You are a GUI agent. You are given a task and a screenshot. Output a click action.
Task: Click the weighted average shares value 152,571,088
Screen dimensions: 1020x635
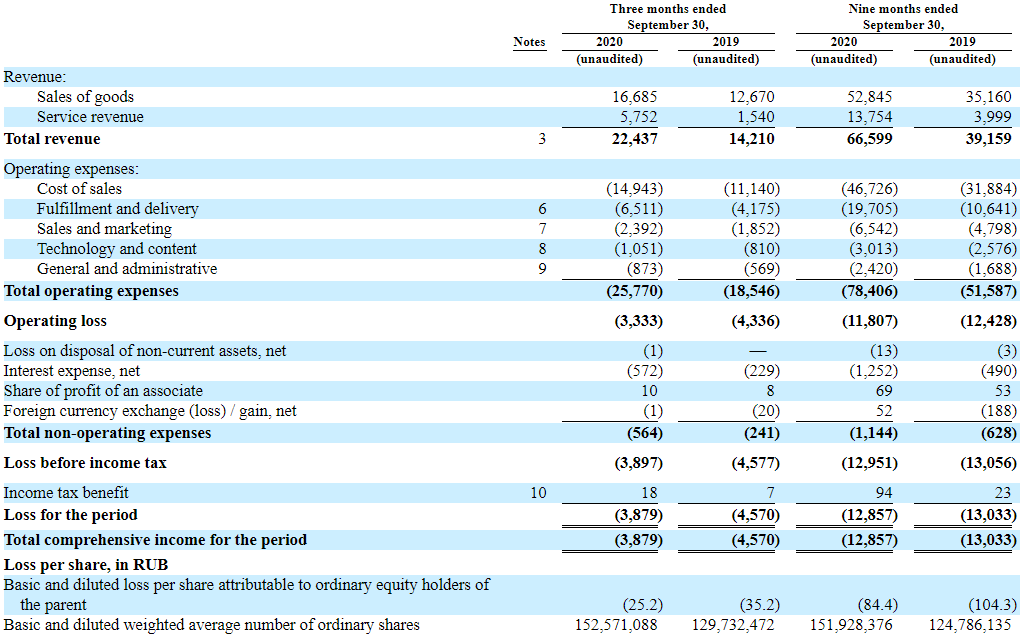click(x=615, y=625)
